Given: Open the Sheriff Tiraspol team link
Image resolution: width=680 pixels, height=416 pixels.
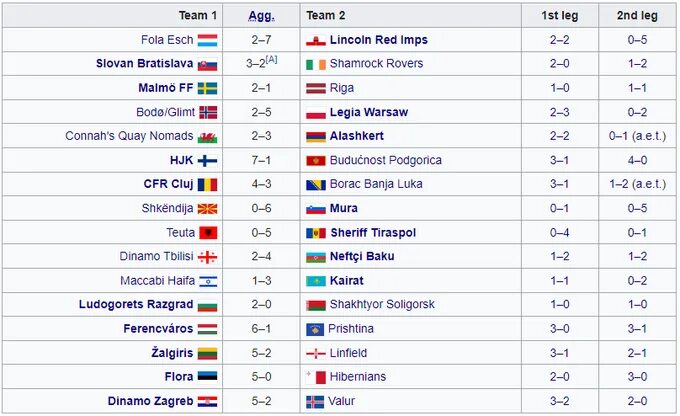Looking at the screenshot, I should (372, 233).
